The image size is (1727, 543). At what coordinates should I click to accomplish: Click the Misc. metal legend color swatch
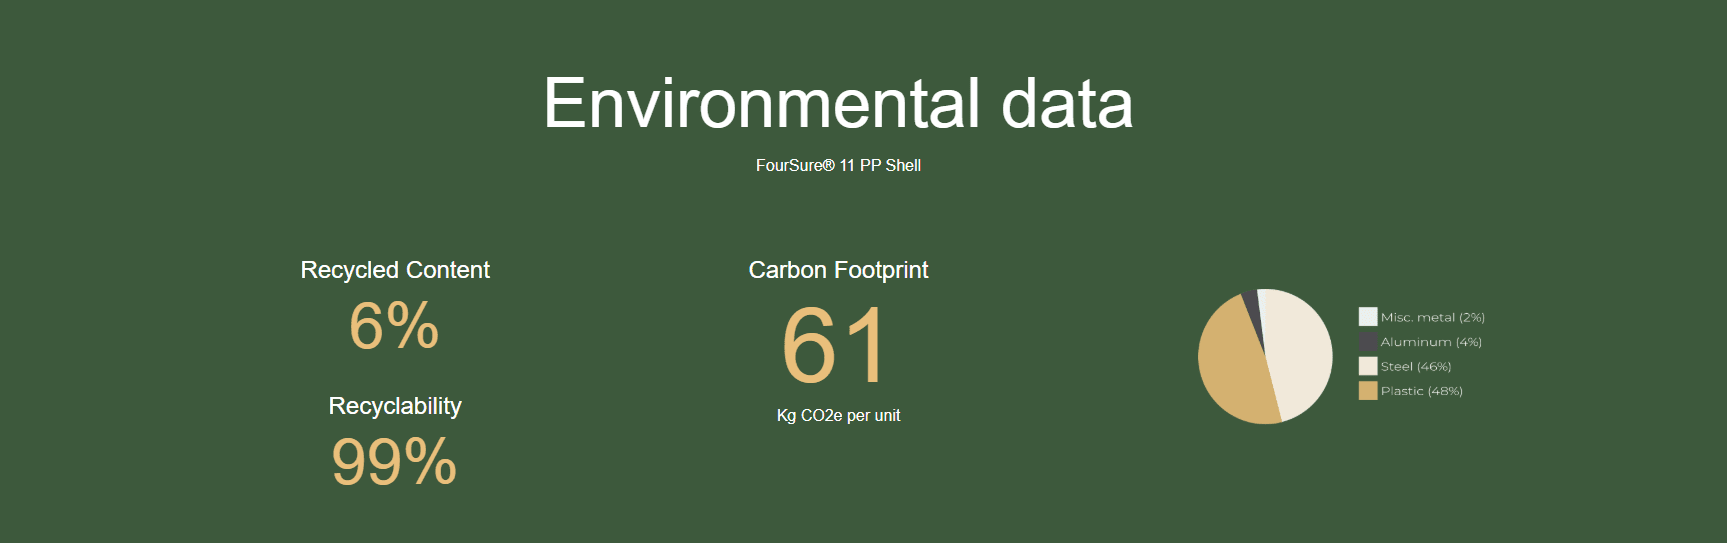click(x=1367, y=317)
